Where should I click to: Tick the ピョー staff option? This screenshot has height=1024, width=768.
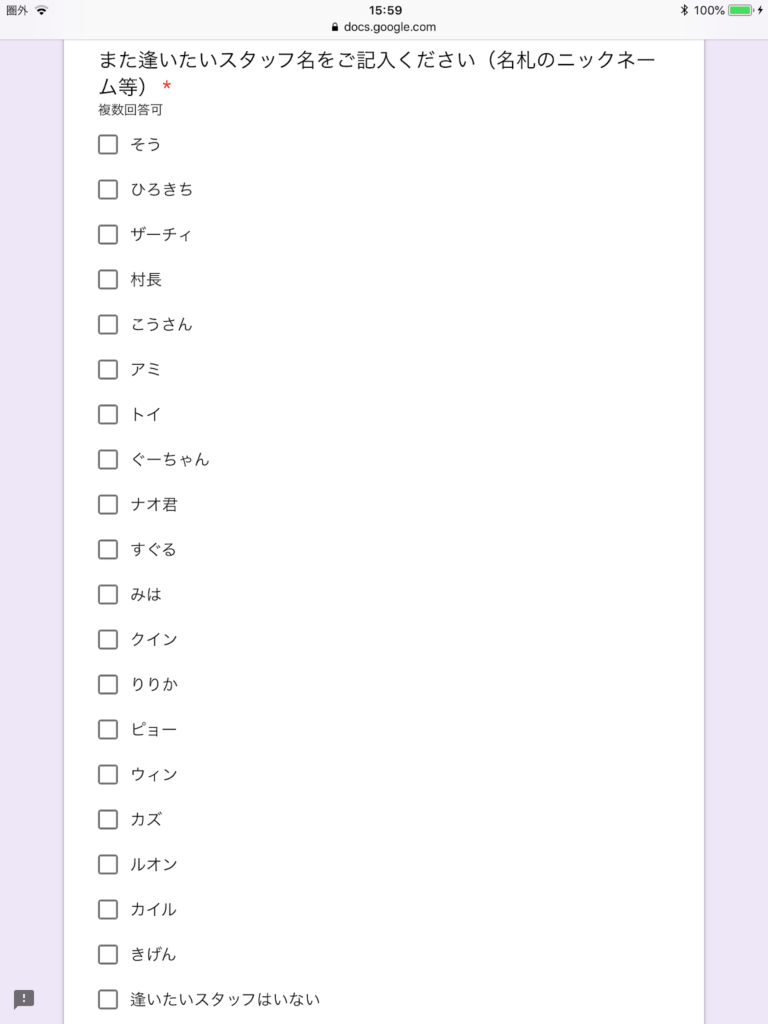108,729
